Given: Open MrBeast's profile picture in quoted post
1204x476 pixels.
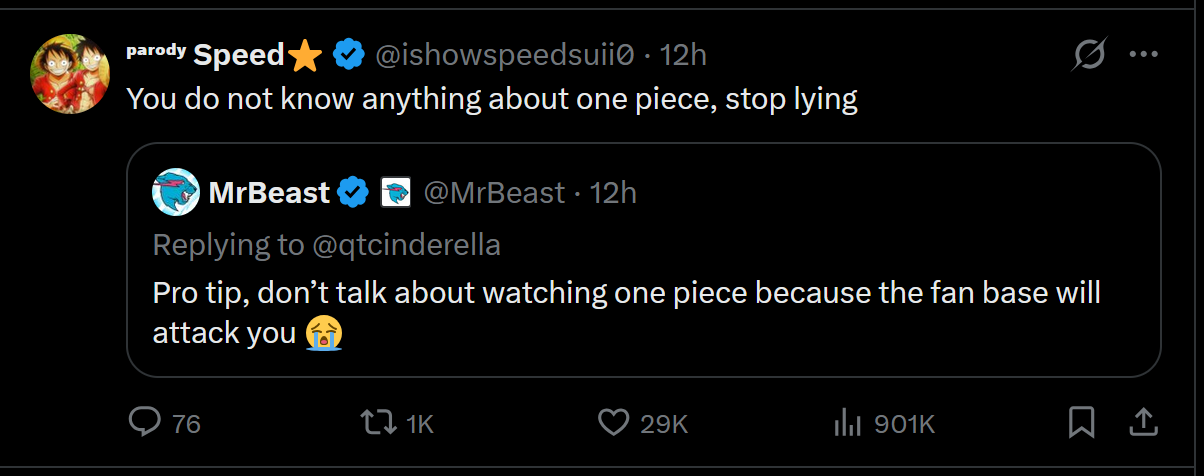Looking at the screenshot, I should [x=176, y=192].
